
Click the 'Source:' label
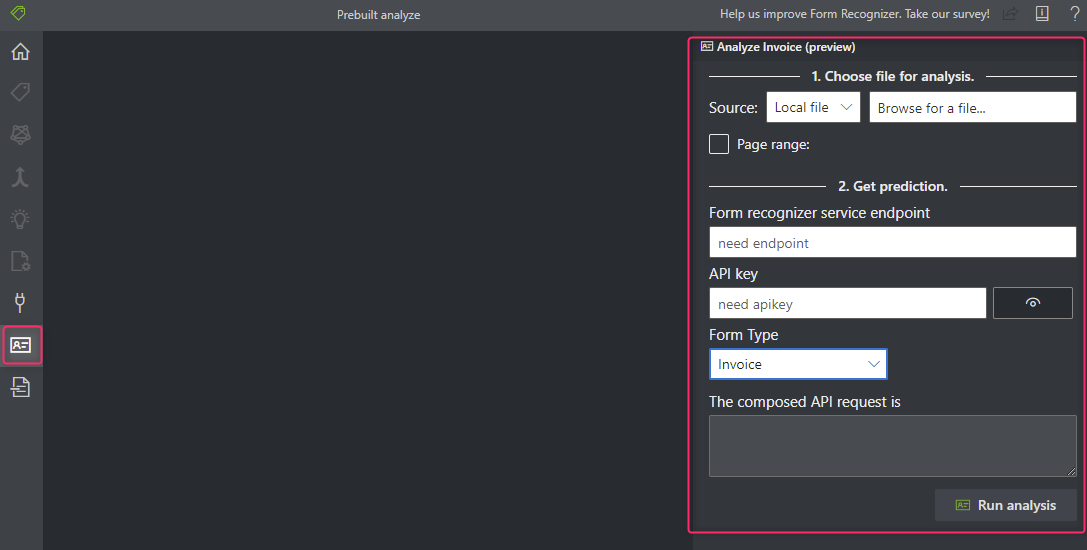coord(733,108)
